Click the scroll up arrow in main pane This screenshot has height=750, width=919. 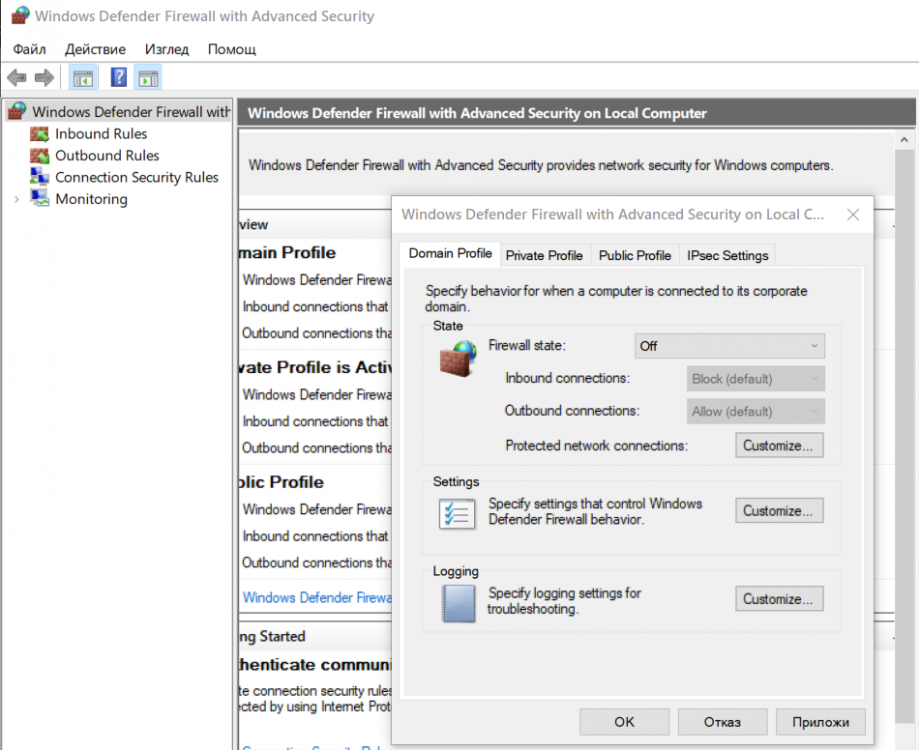click(x=904, y=140)
